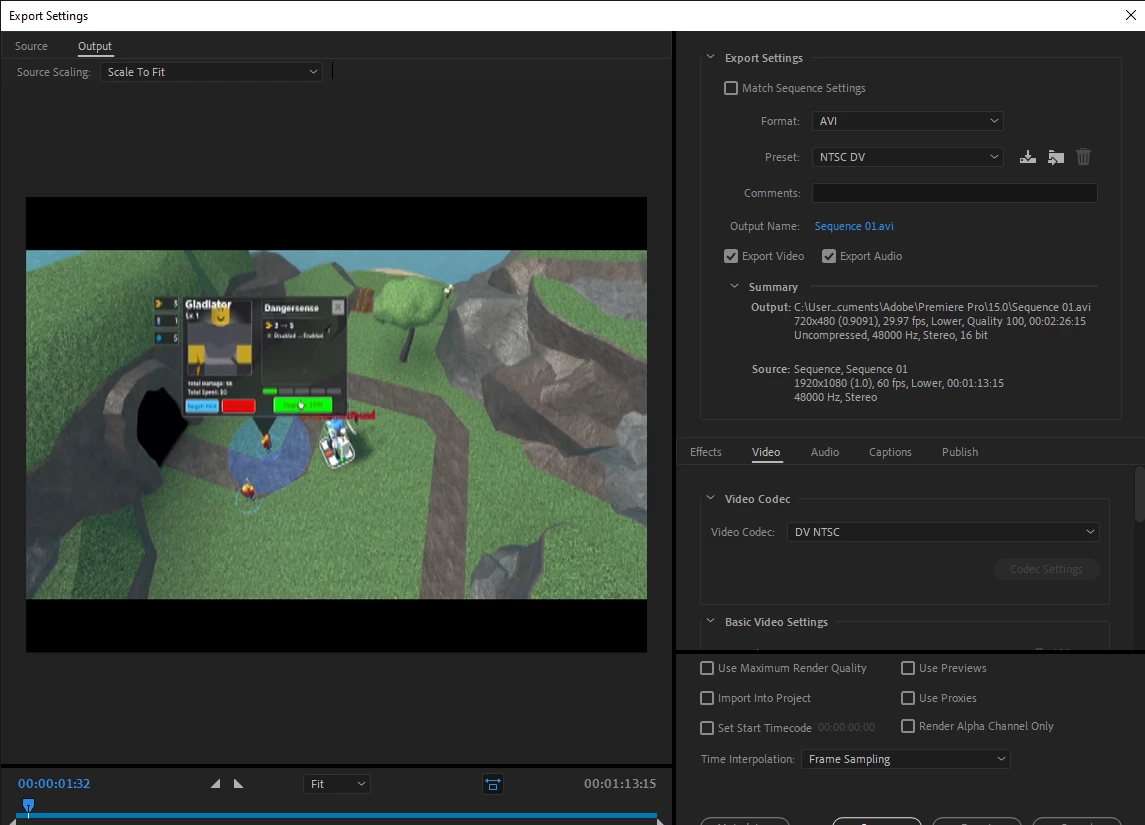Click the Delete Preset trash icon
Screen dimensions: 1145x825
[x=1084, y=157]
